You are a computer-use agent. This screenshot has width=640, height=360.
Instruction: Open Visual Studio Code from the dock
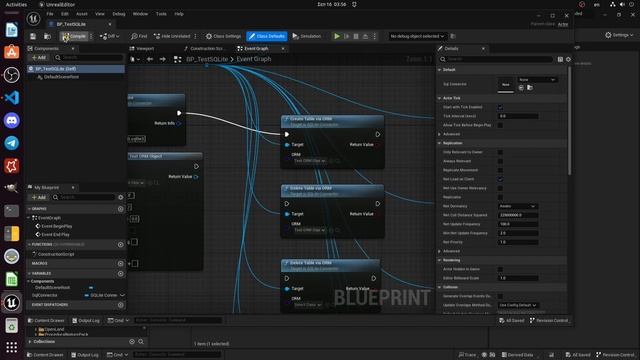[11, 98]
